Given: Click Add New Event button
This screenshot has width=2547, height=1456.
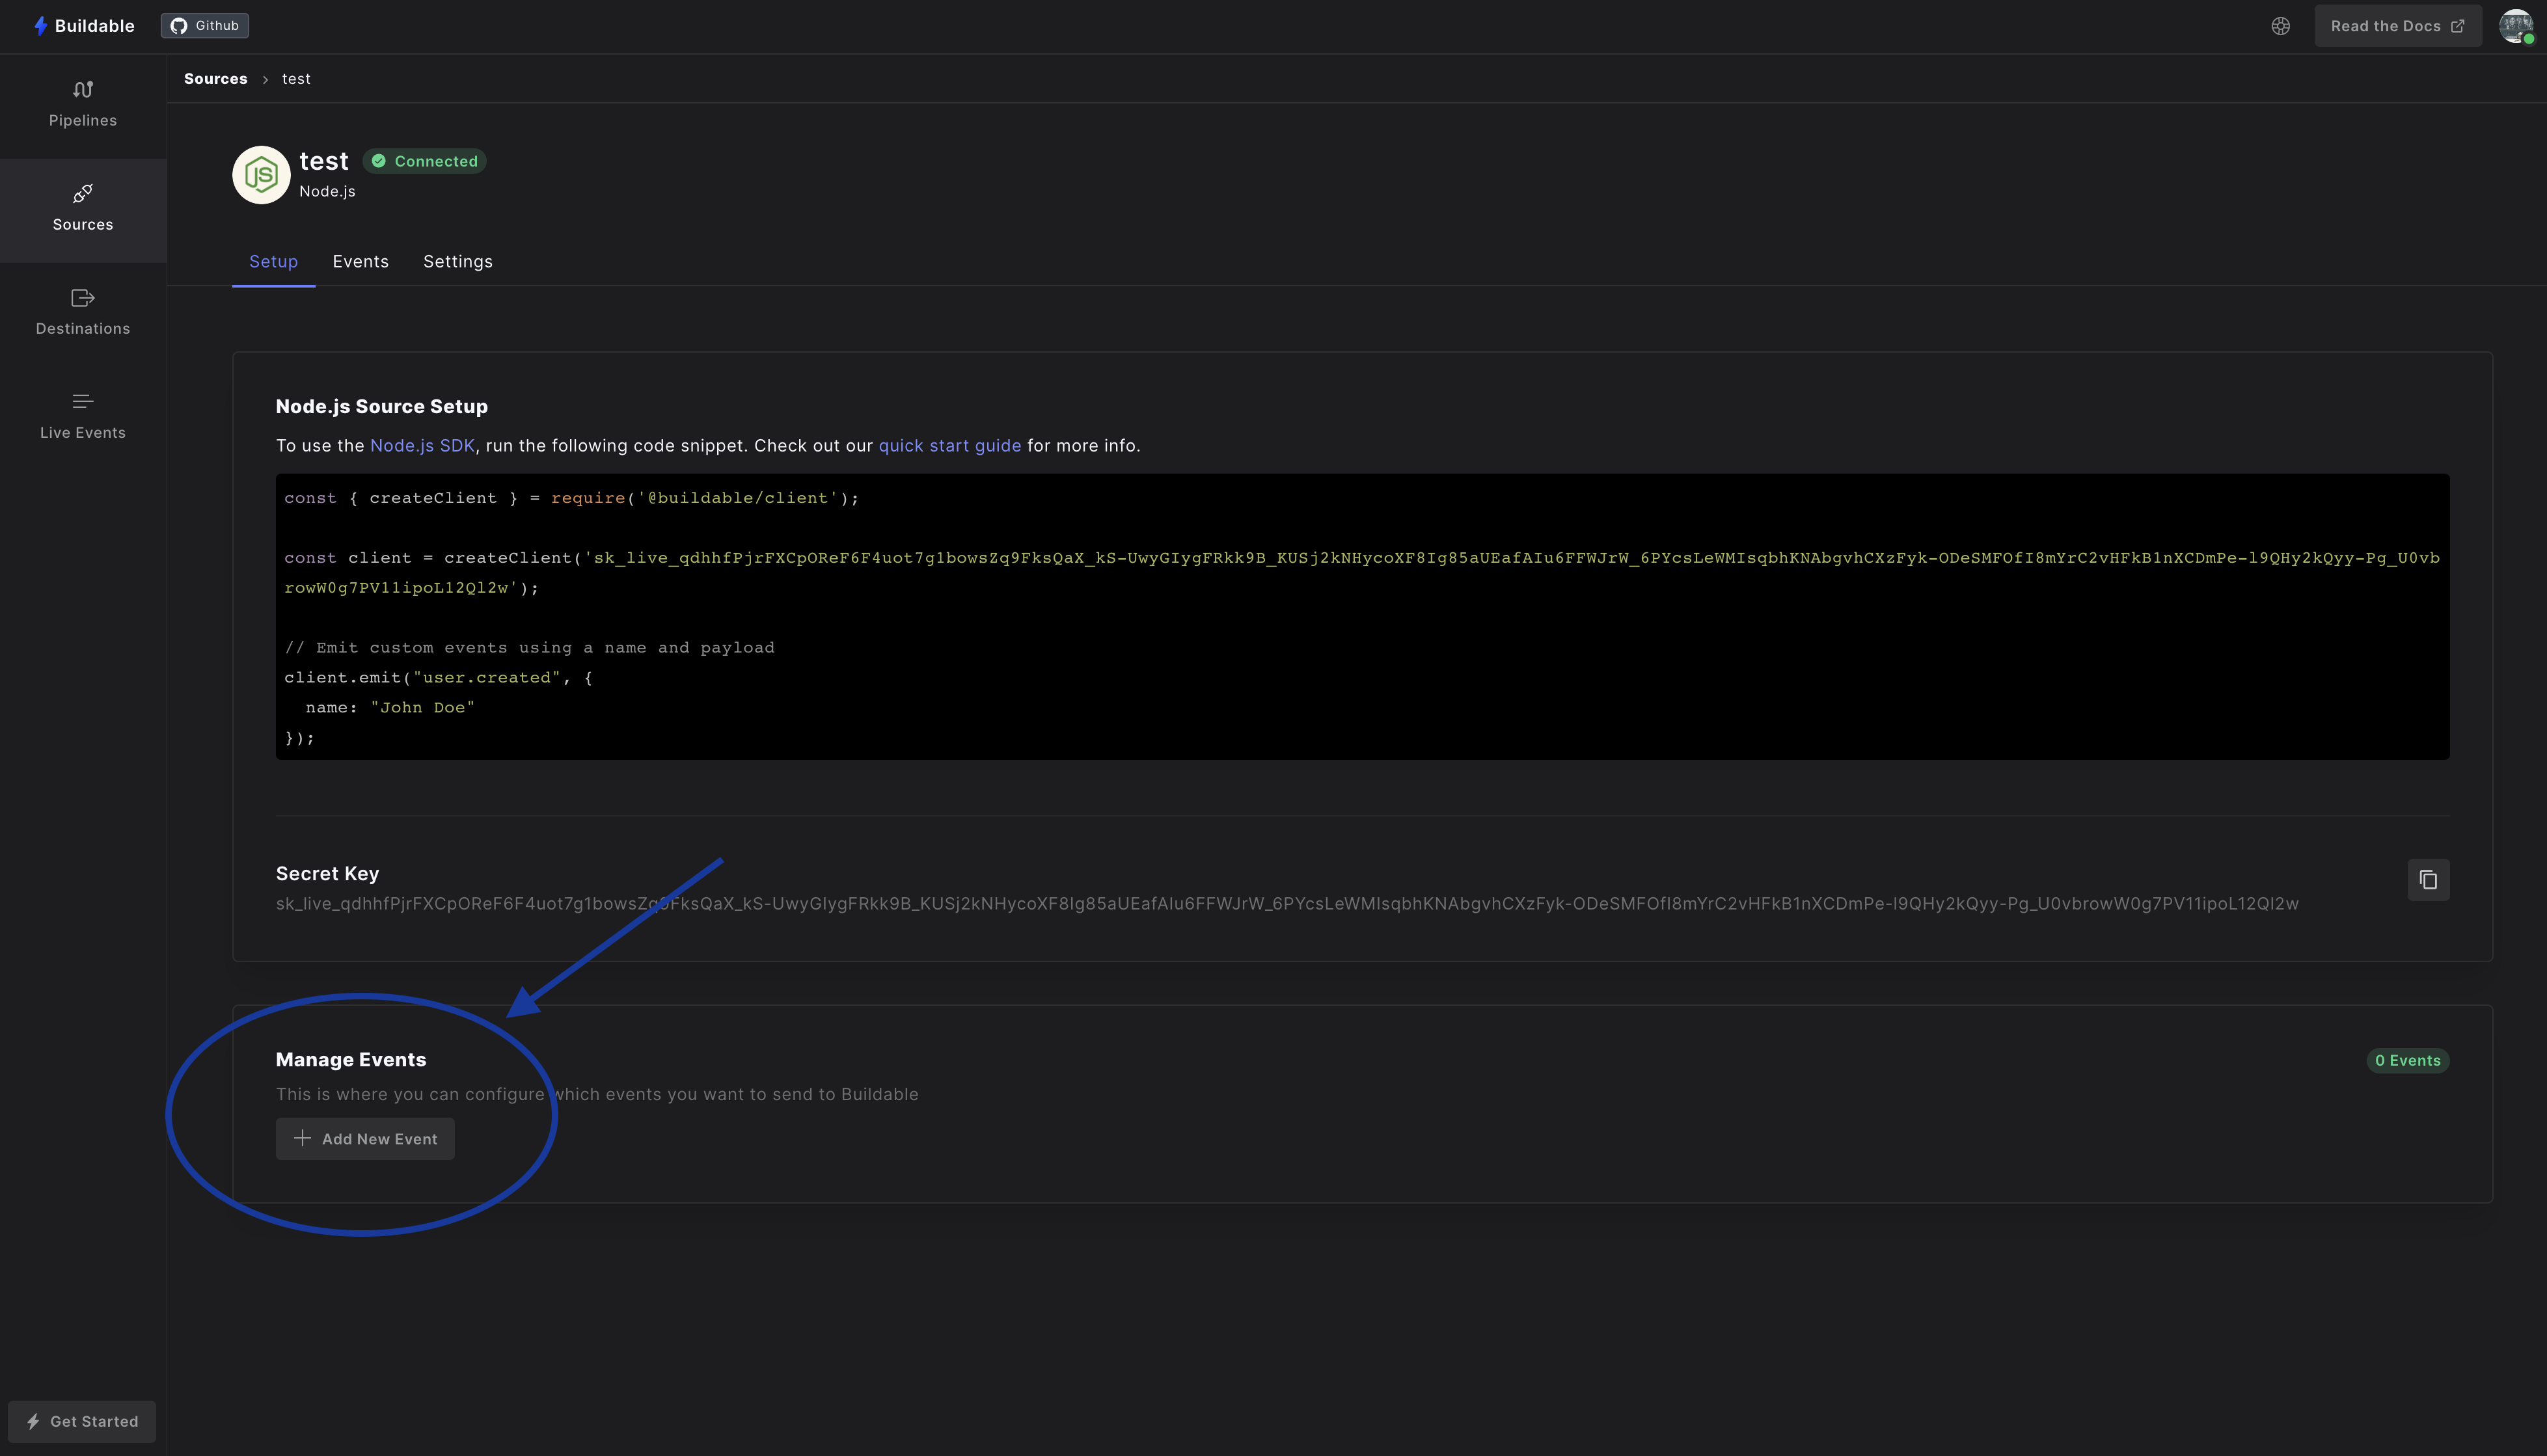Looking at the screenshot, I should [365, 1139].
